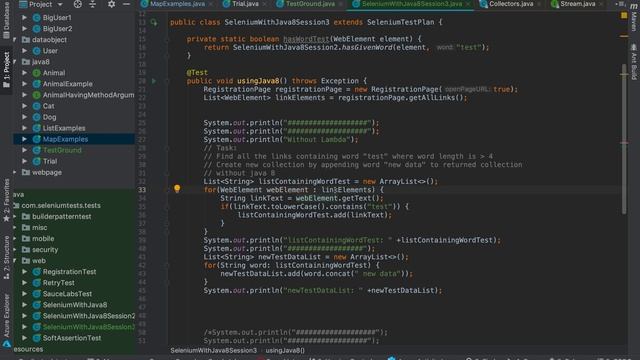Viewport: 640px width, 360px height.
Task: Select the security folder
Action: pyautogui.click(x=45, y=249)
